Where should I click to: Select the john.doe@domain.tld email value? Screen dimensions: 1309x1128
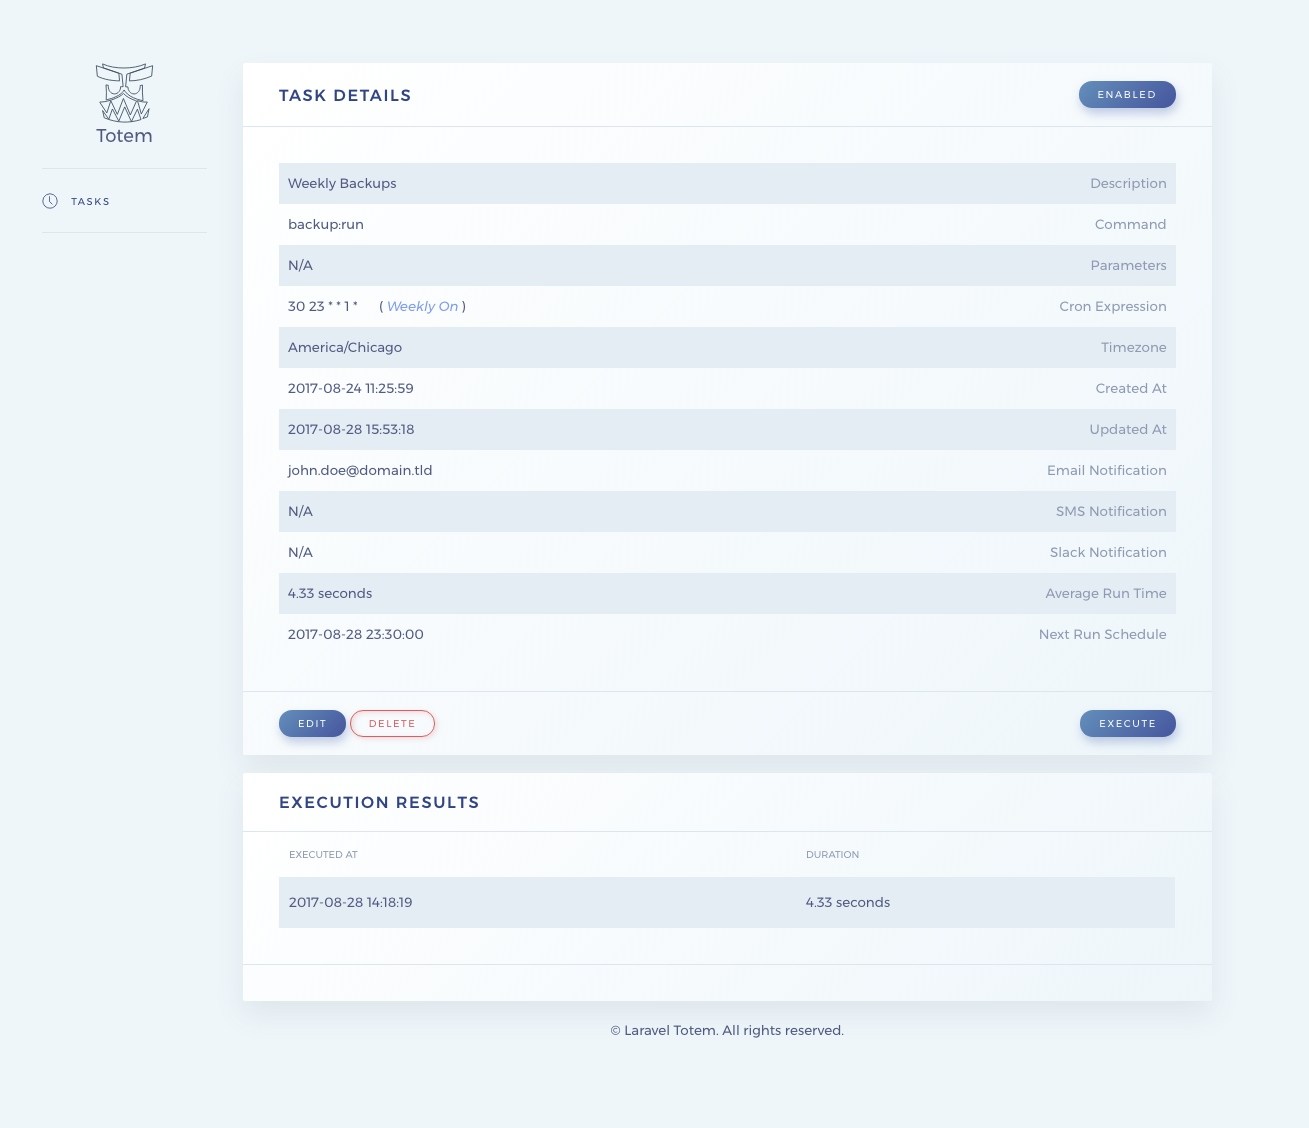point(360,470)
